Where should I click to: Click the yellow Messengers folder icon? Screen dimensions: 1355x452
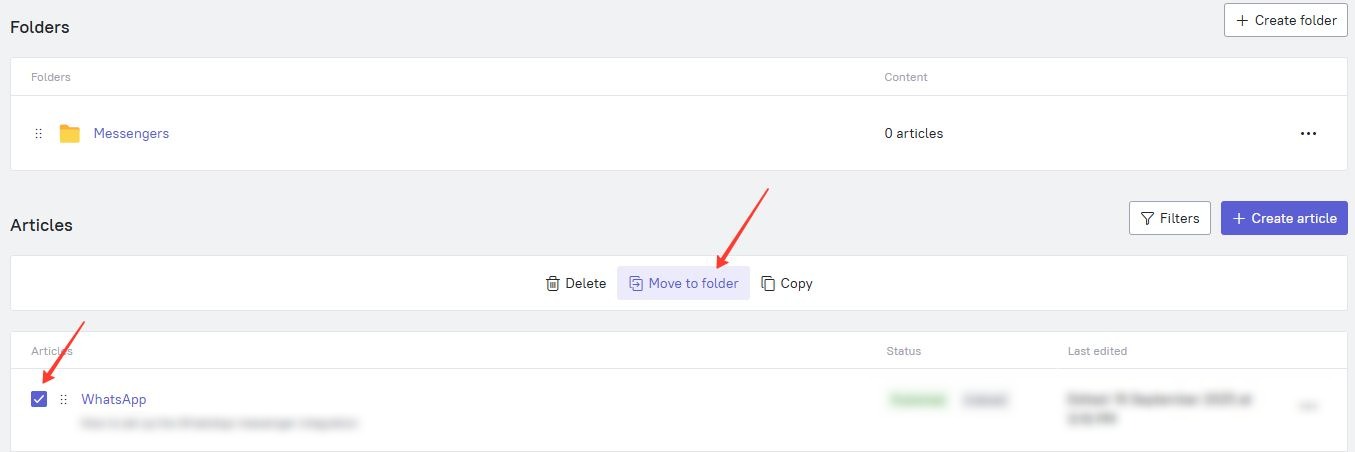coord(69,134)
